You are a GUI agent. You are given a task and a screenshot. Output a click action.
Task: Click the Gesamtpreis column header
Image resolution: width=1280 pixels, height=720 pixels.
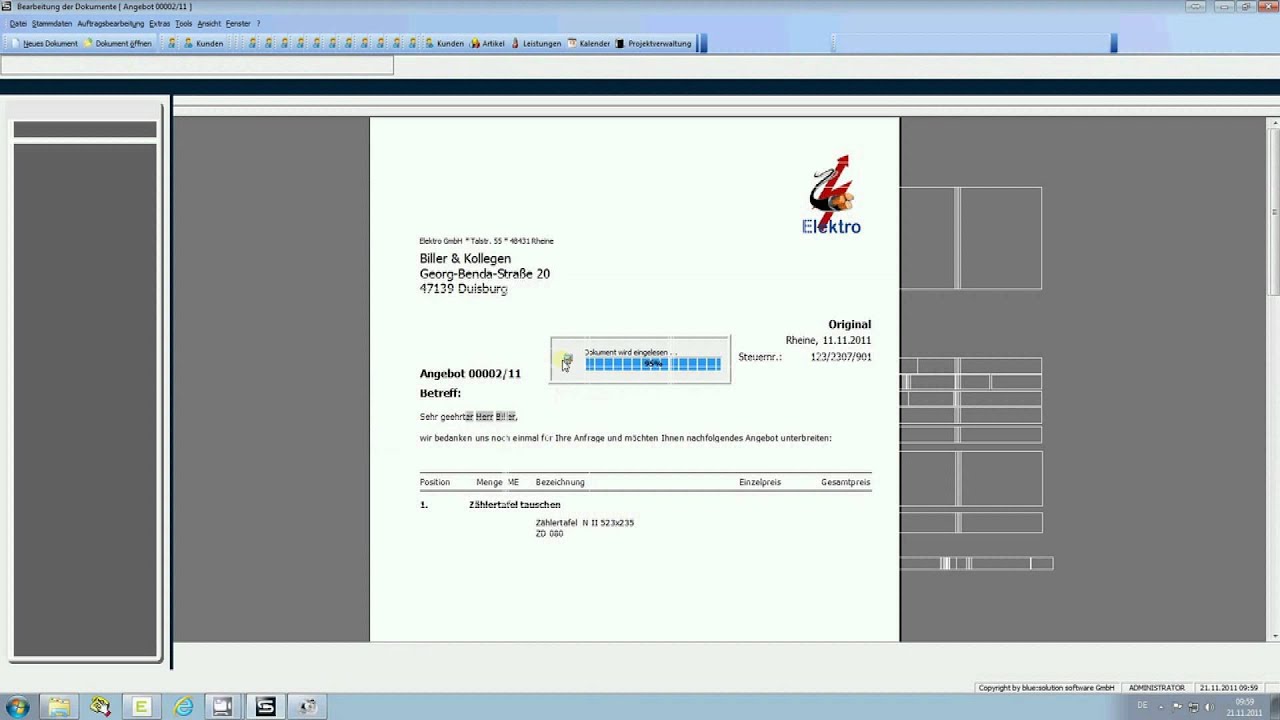pyautogui.click(x=846, y=482)
